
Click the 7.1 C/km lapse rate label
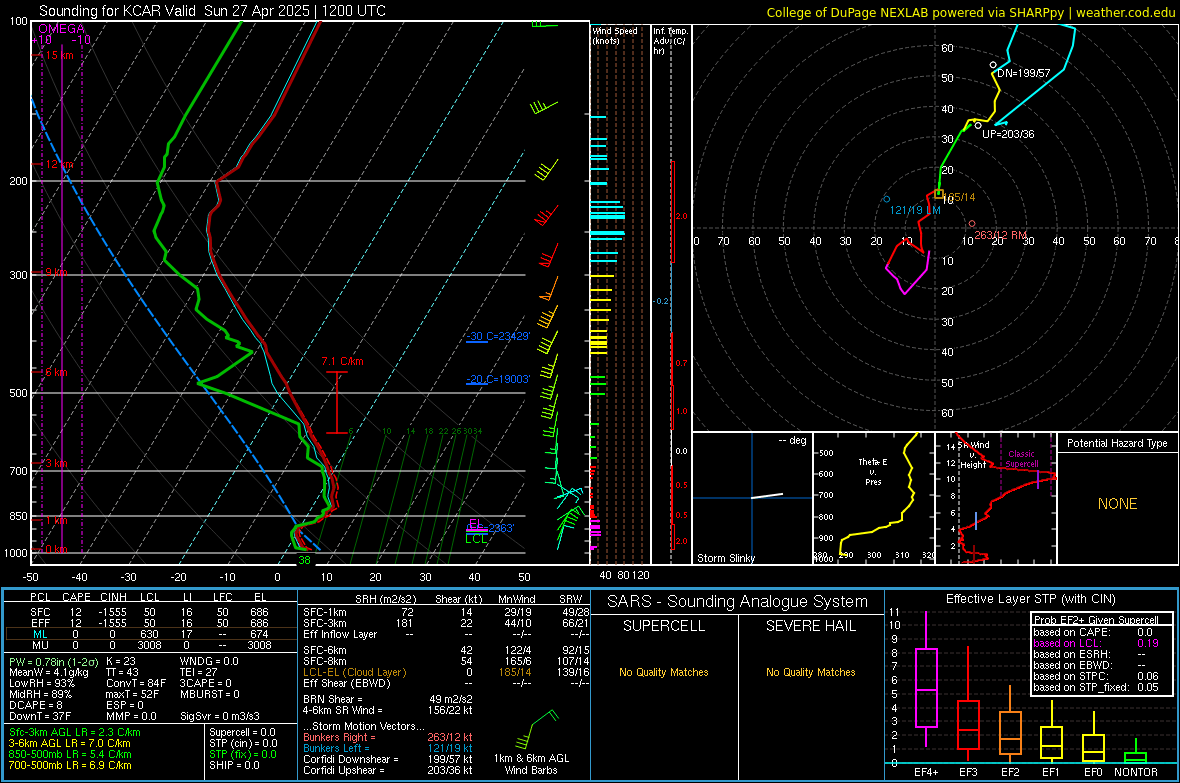coord(342,361)
